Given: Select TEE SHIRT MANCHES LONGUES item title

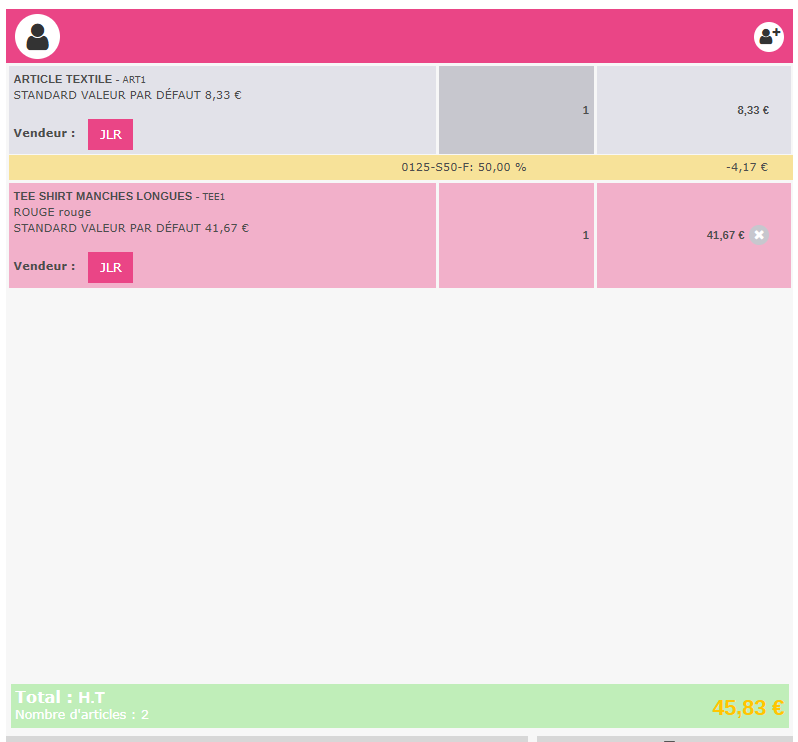Looking at the screenshot, I should [102, 196].
